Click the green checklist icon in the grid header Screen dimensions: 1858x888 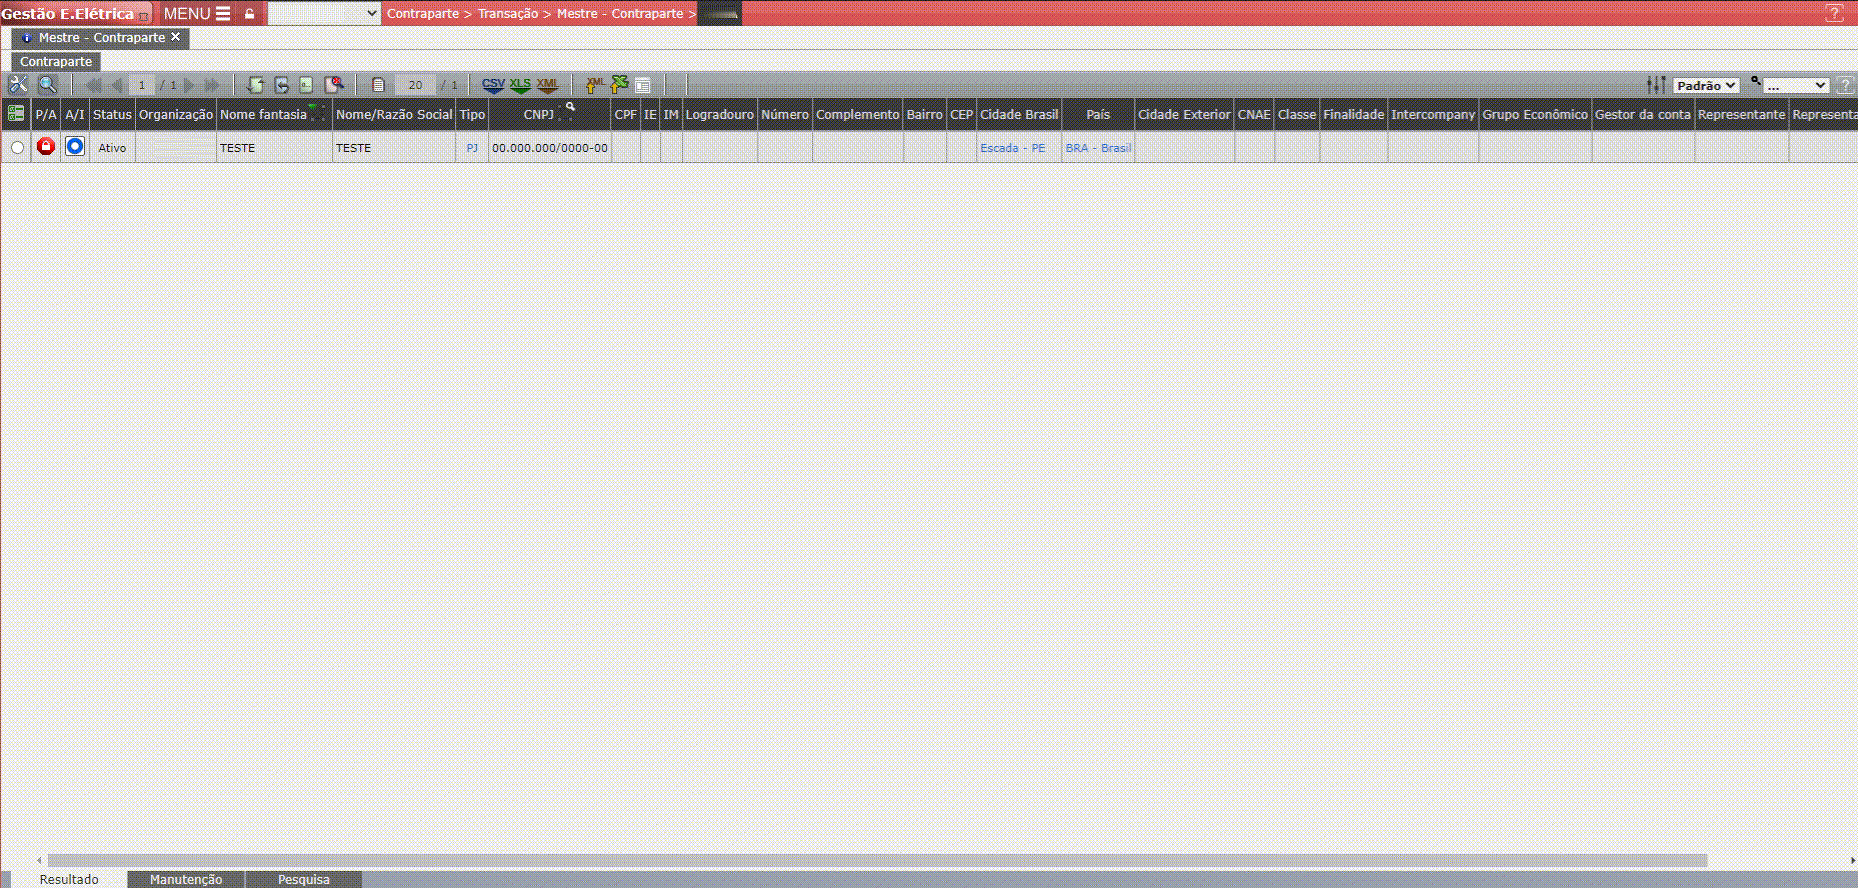pos(16,114)
